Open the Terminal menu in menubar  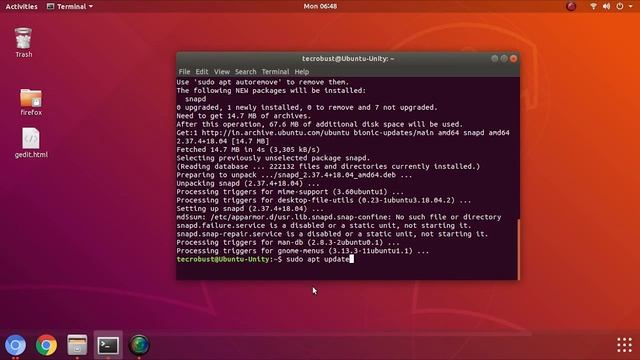point(275,71)
